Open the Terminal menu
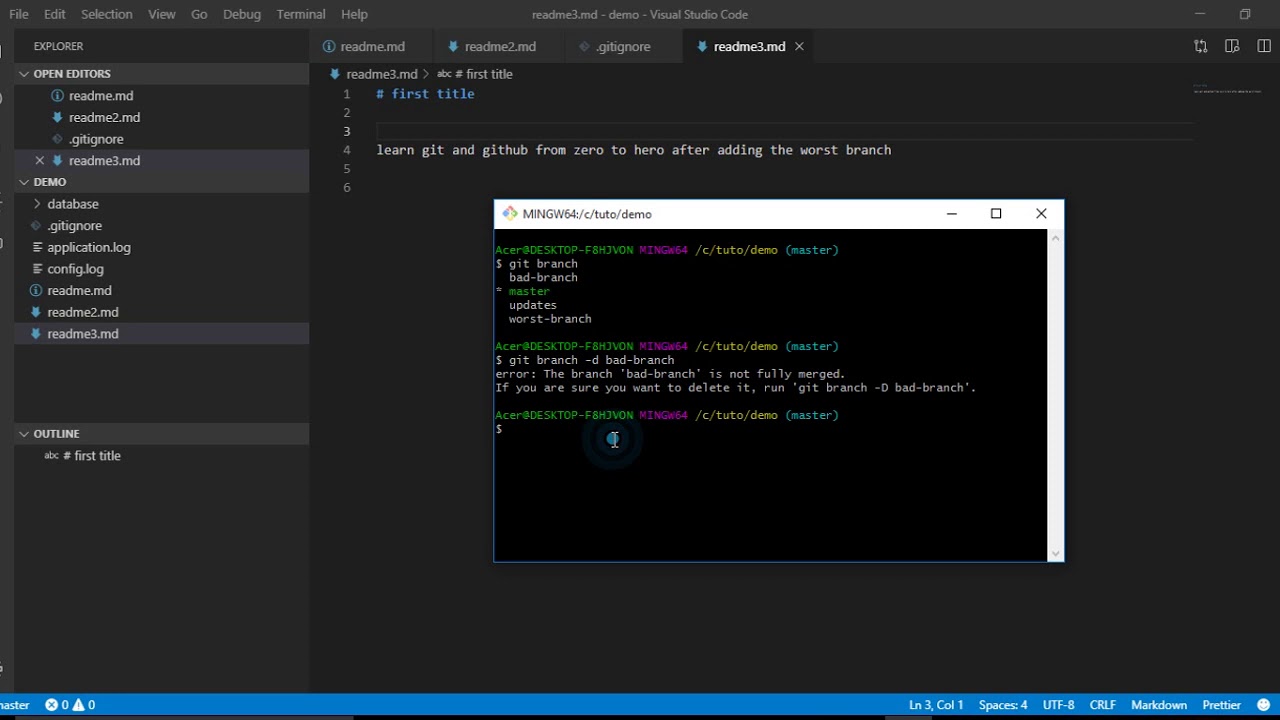The width and height of the screenshot is (1280, 720). (x=301, y=14)
